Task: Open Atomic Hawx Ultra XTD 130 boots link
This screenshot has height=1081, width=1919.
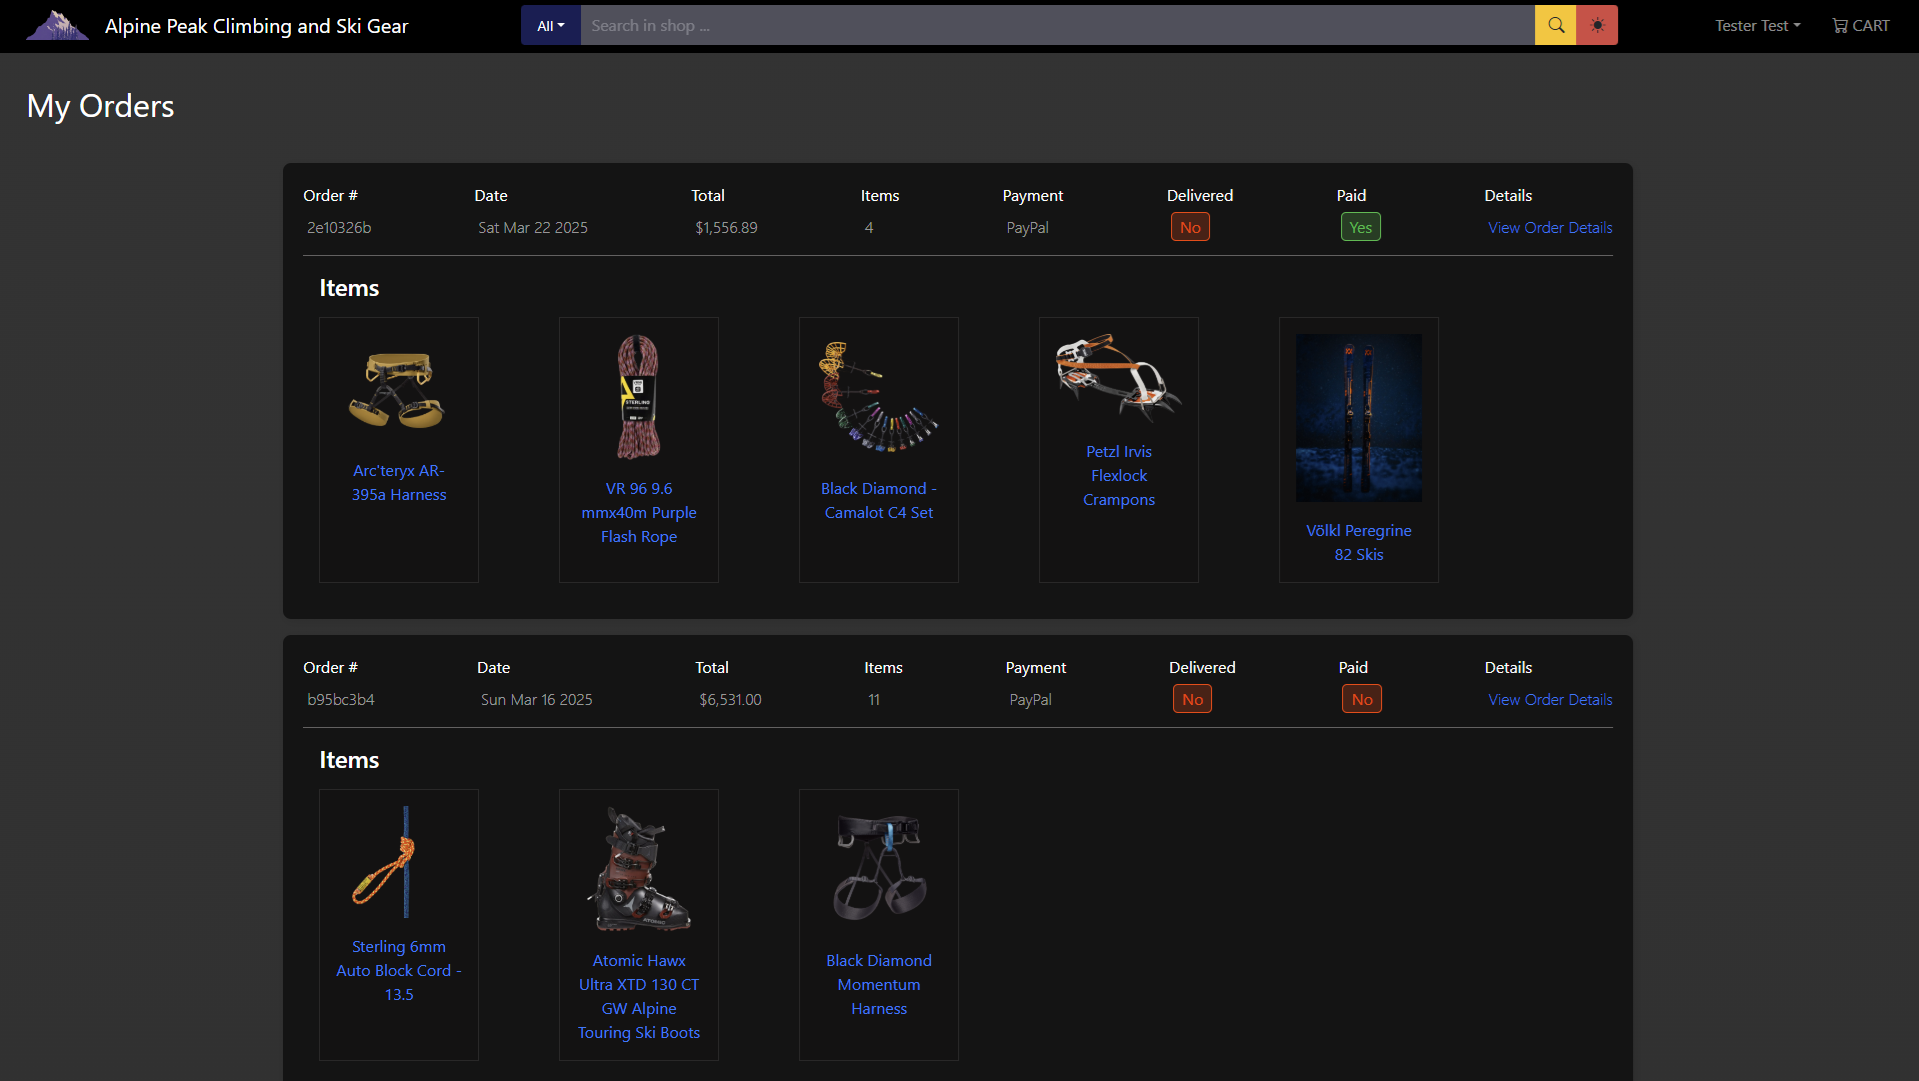Action: coord(639,997)
